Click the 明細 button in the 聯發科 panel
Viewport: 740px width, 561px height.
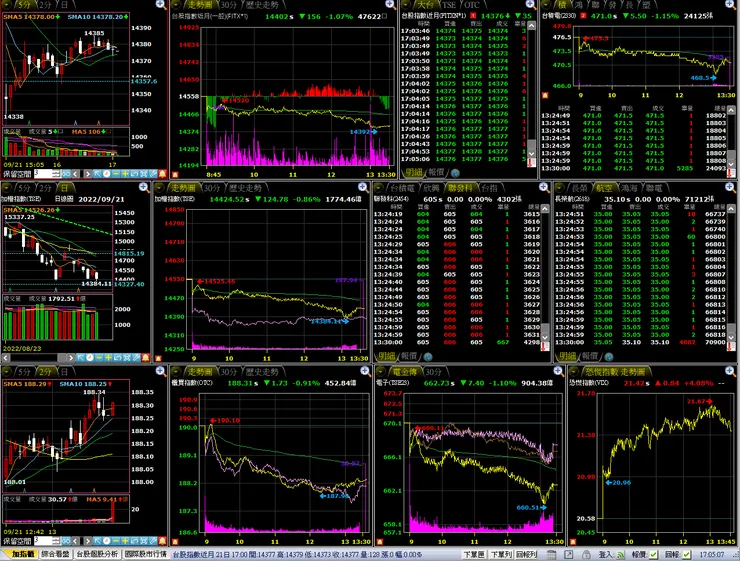(x=386, y=356)
